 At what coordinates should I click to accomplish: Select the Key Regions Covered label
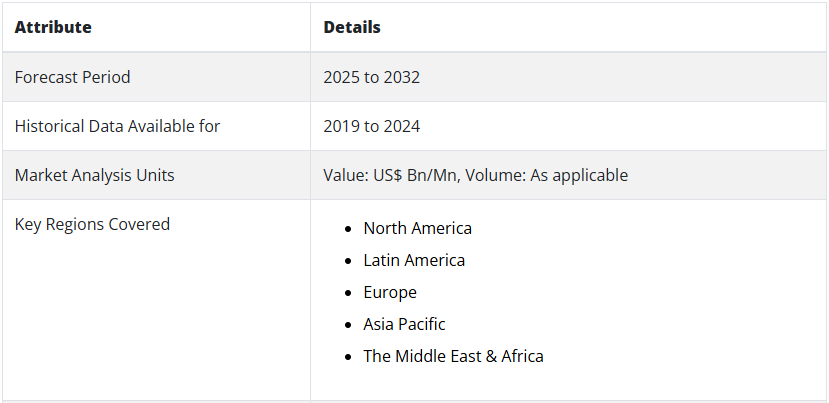(93, 224)
